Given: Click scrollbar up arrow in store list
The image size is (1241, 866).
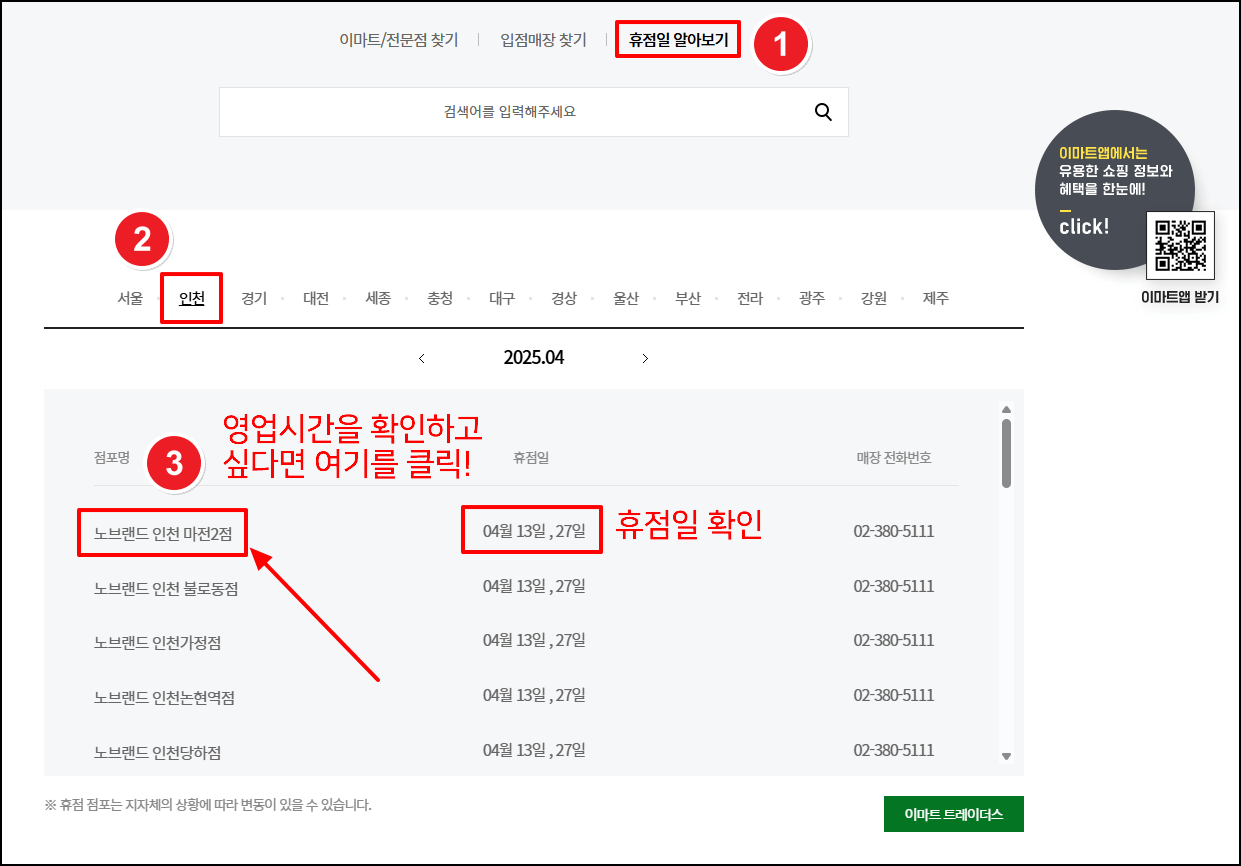Looking at the screenshot, I should coord(1007,408).
